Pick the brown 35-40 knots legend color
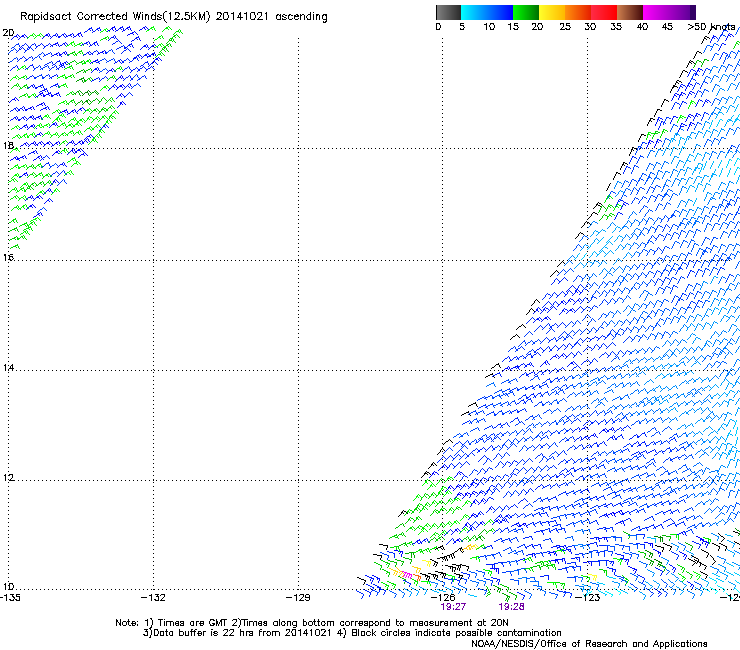 coord(630,12)
